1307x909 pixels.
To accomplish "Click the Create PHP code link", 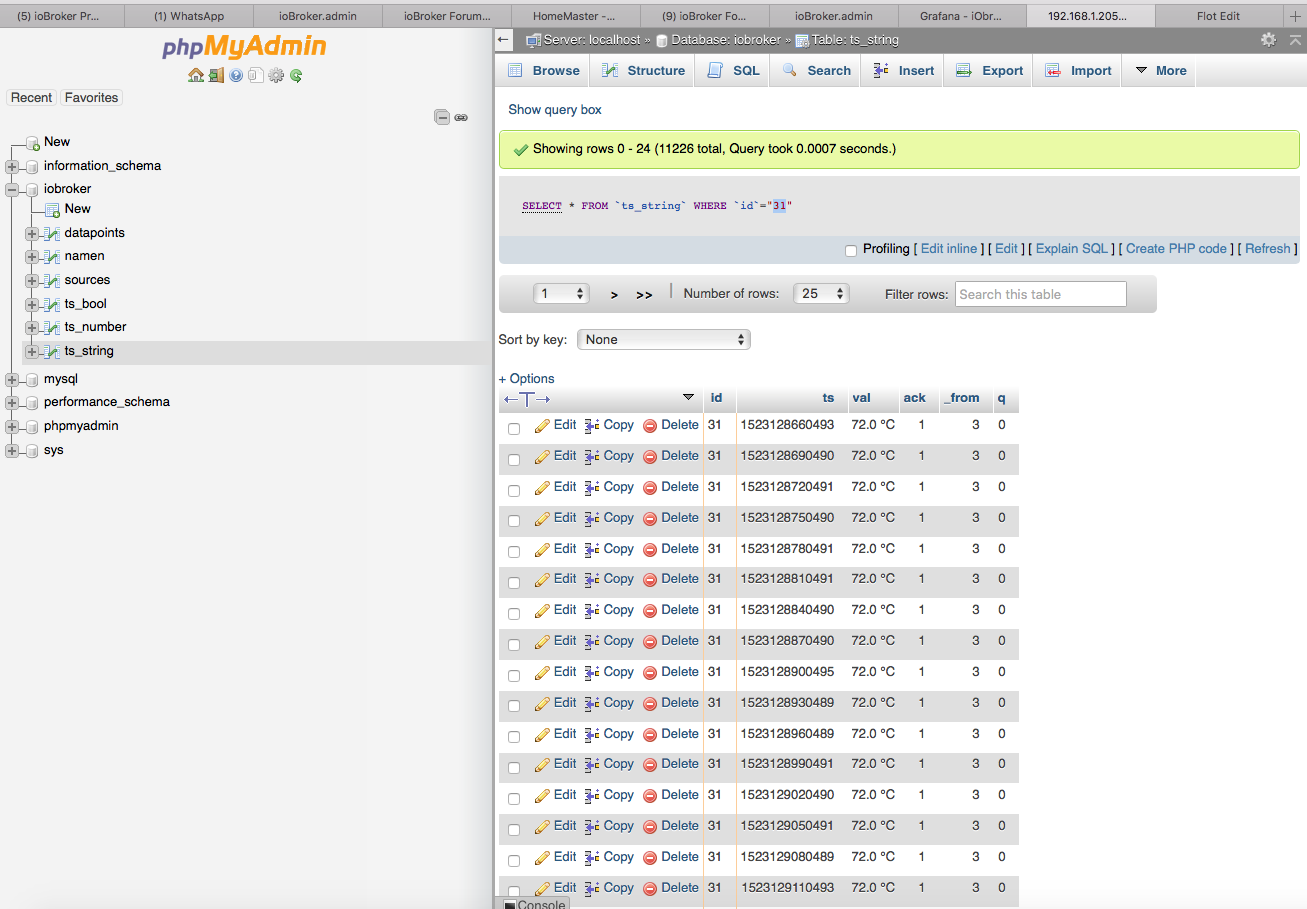I will 1176,249.
